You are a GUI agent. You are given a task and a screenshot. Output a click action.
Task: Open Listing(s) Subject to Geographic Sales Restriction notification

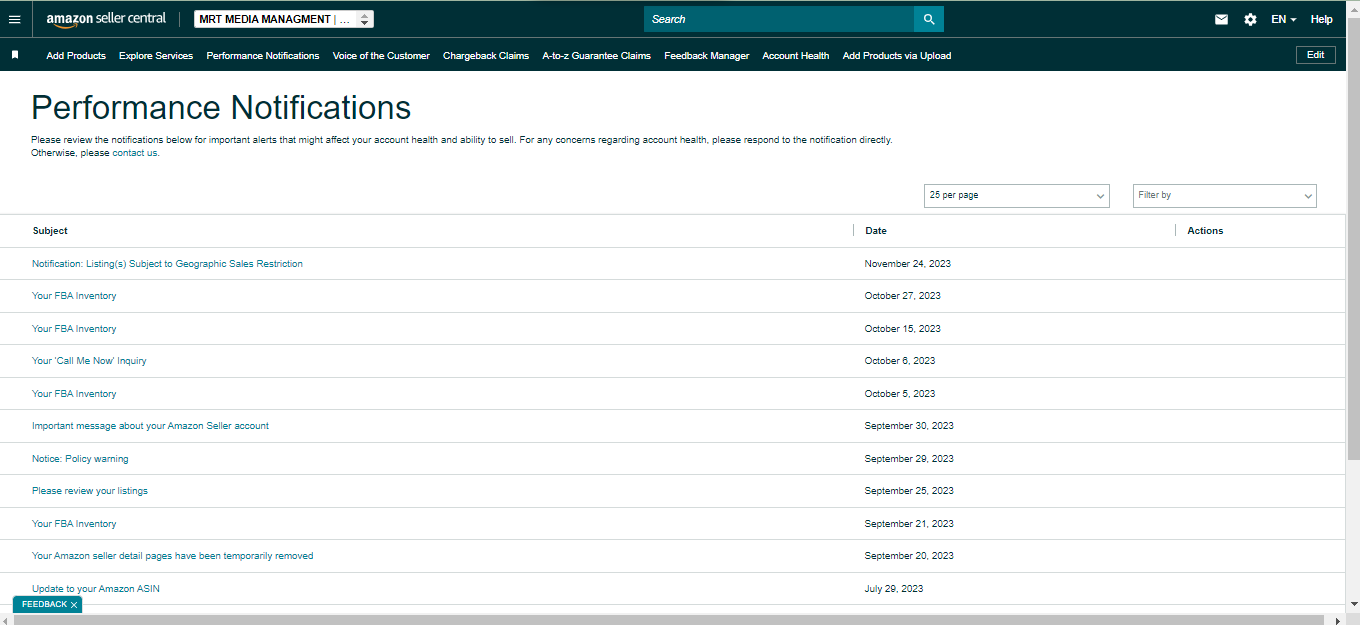(x=167, y=264)
